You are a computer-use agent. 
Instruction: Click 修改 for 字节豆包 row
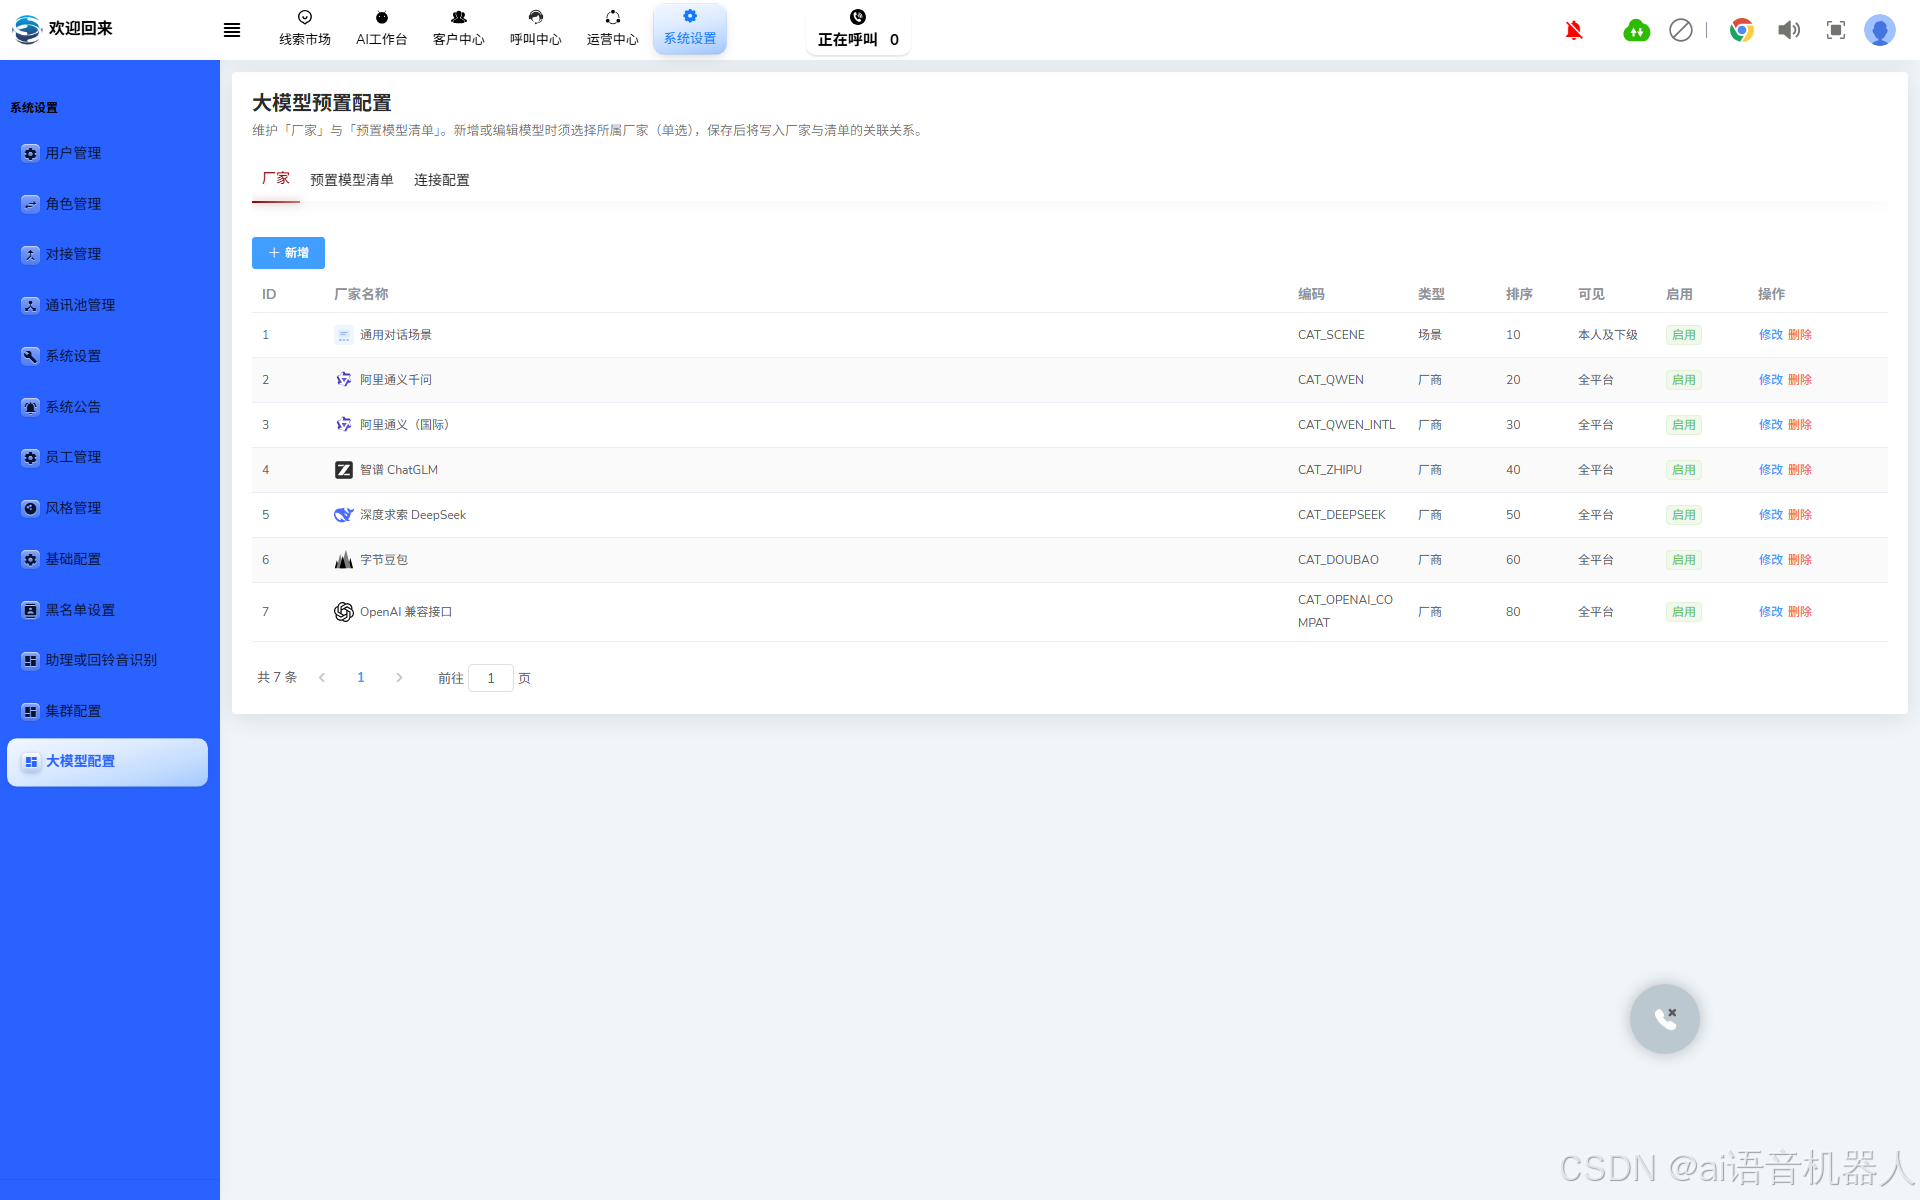click(1771, 560)
